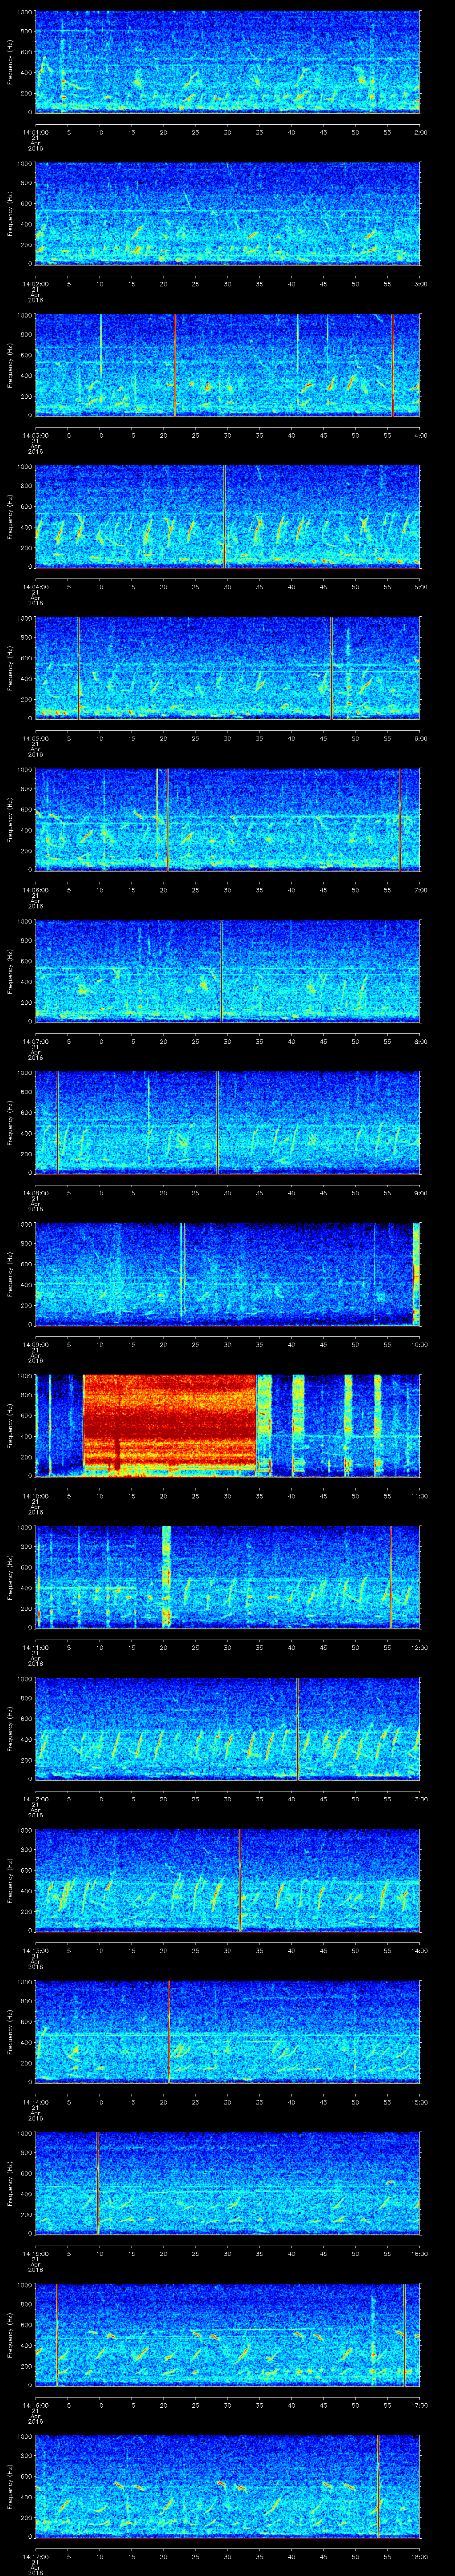Open the spectrogram panel starting at 14:02:00

pos(228,213)
